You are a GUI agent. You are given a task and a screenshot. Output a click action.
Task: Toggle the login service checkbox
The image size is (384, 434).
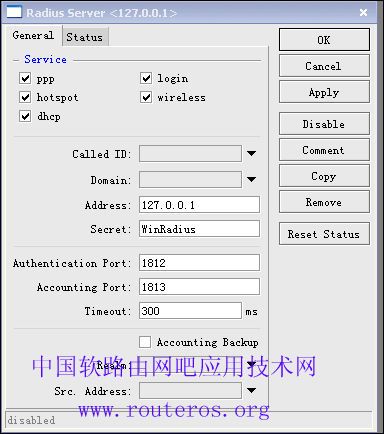[146, 78]
